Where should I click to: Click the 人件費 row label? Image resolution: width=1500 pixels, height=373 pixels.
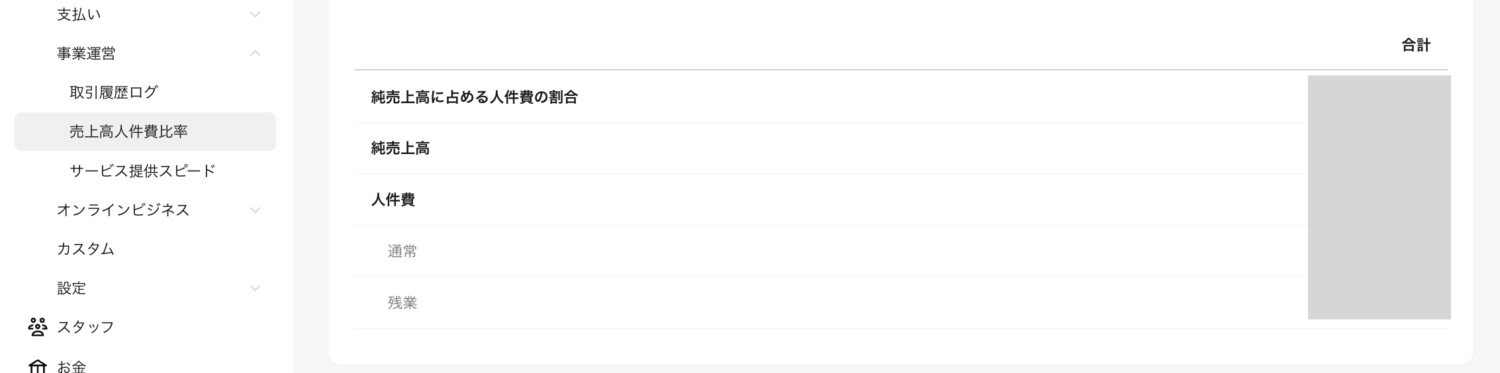[x=393, y=200]
